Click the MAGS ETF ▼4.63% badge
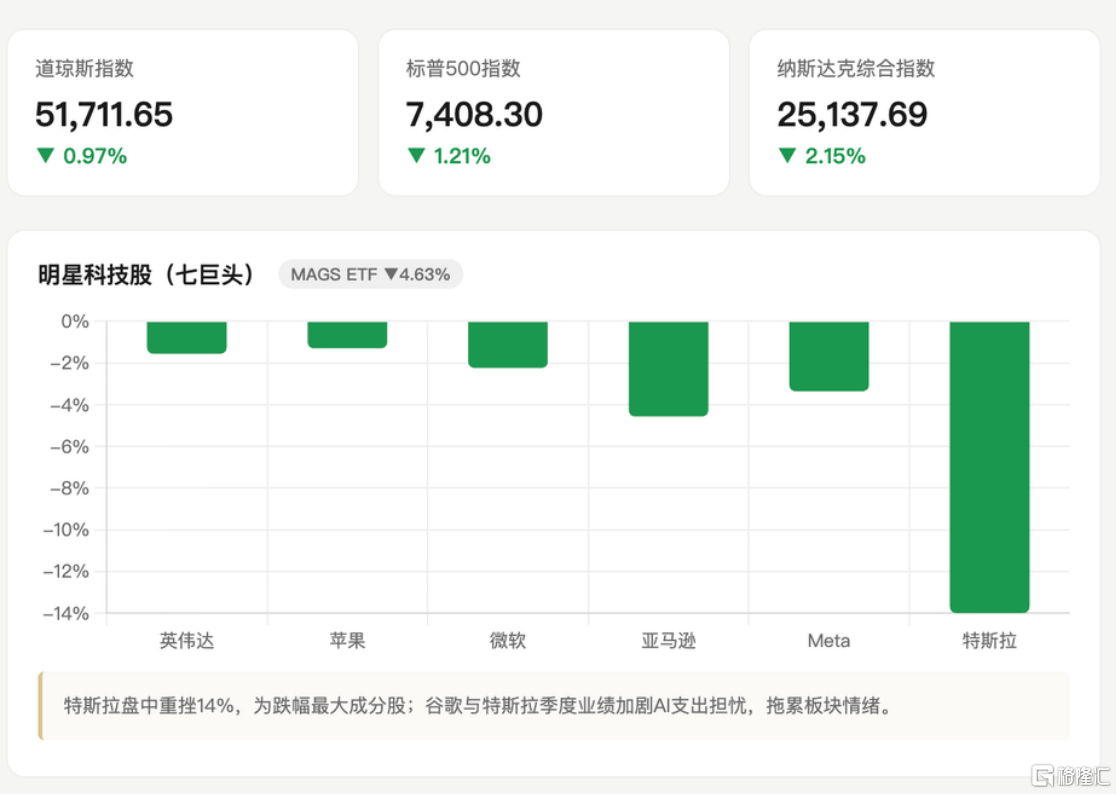 370,274
